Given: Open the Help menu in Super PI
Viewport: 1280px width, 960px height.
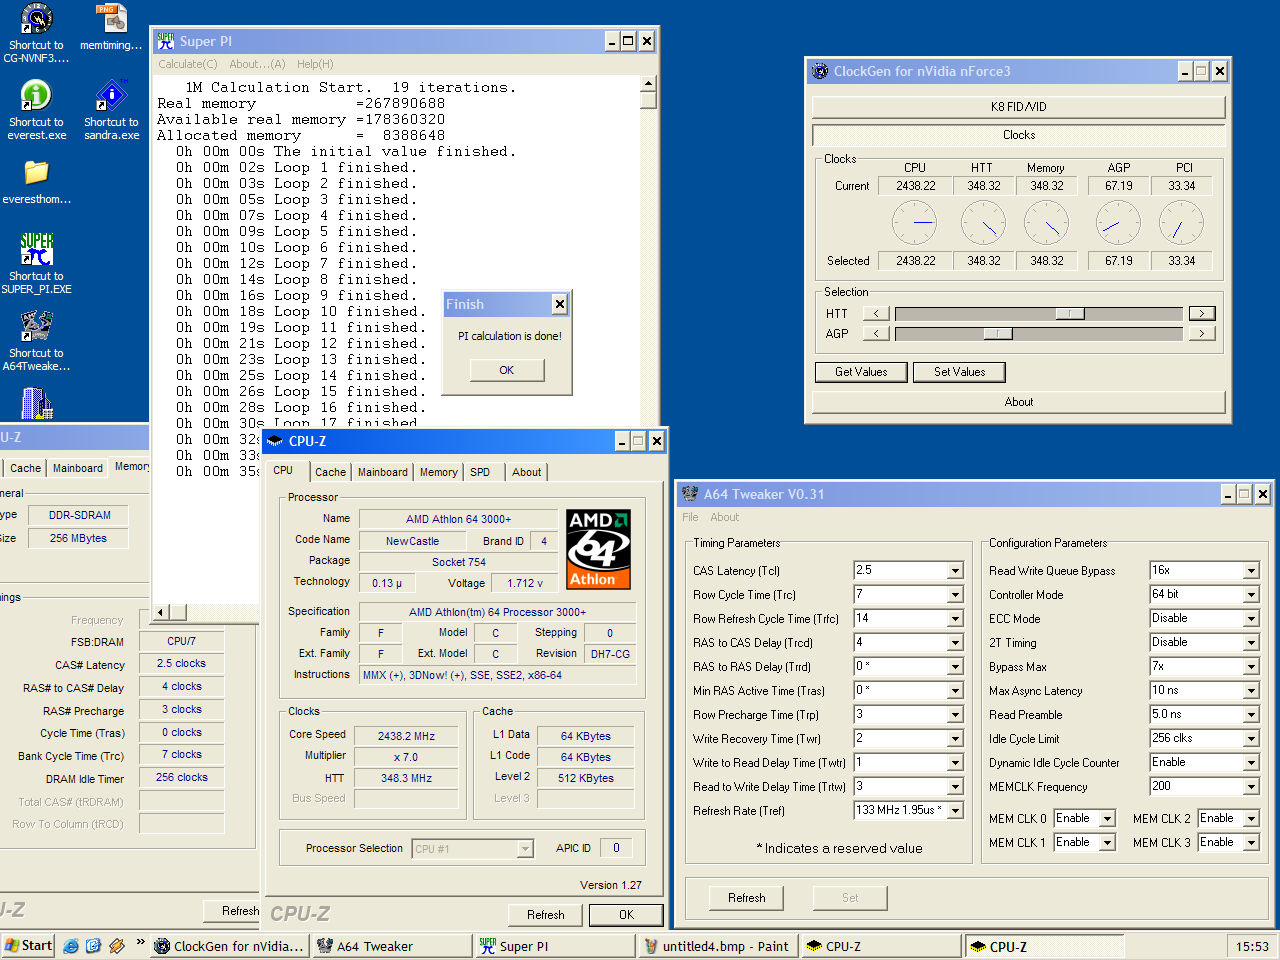Looking at the screenshot, I should point(315,64).
